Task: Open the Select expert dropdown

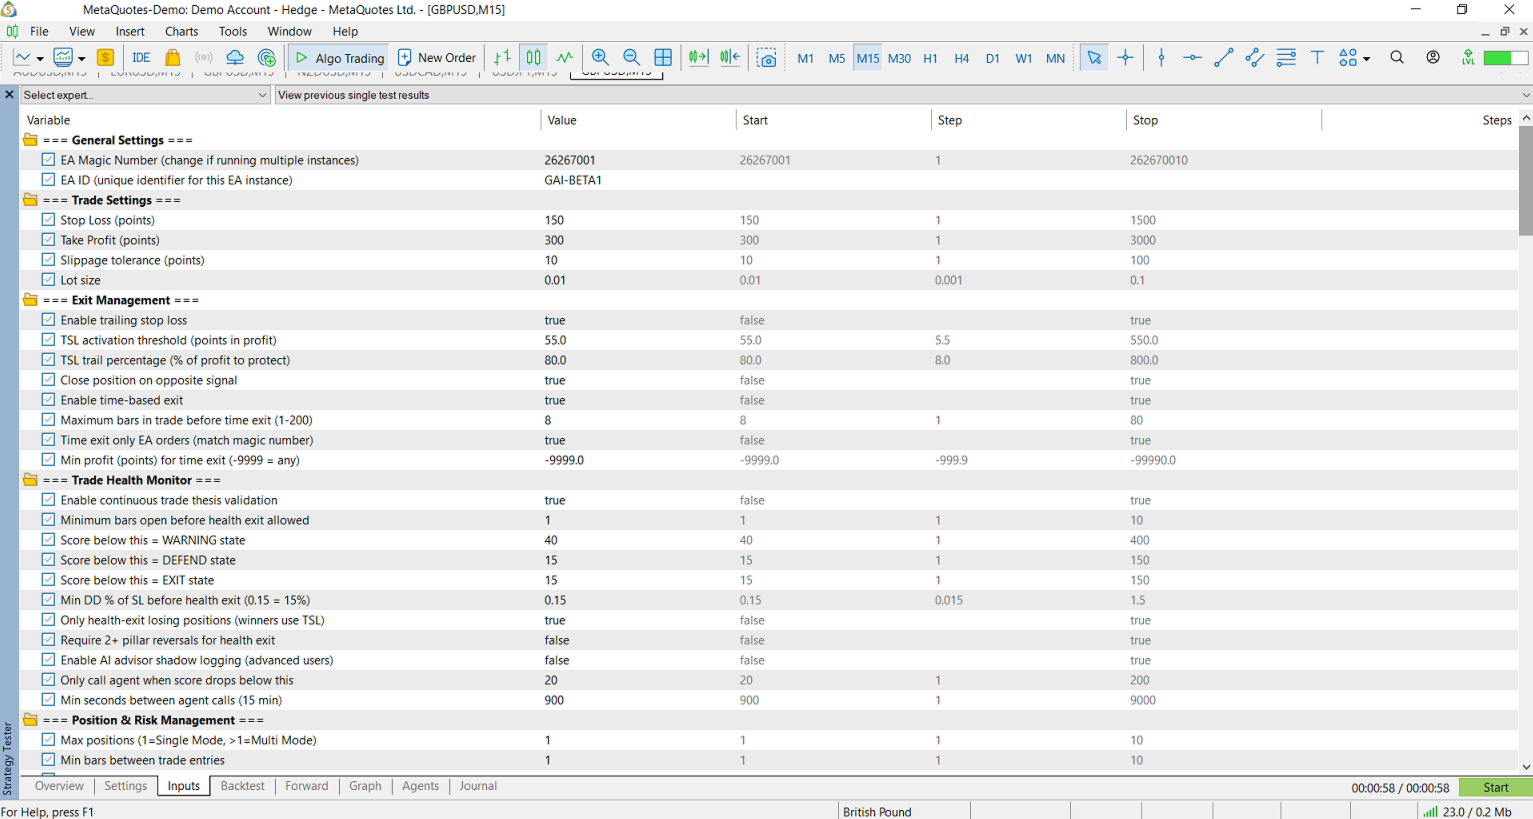Action: (x=145, y=95)
